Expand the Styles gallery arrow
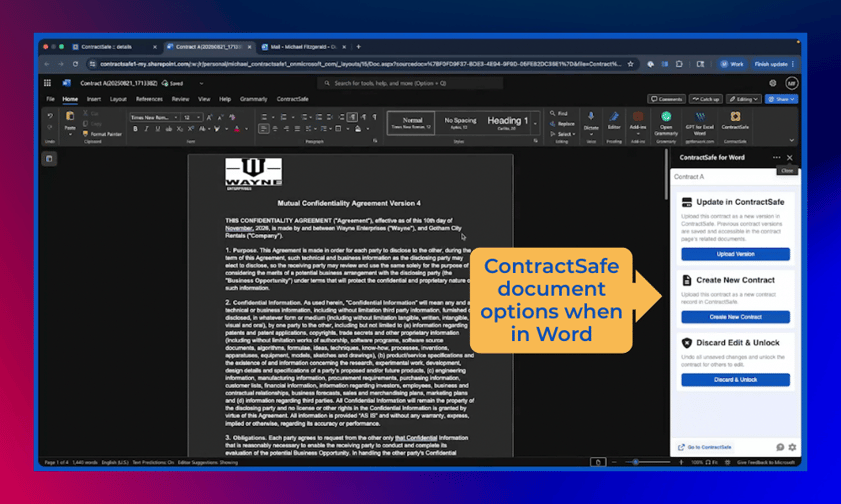 pyautogui.click(x=535, y=124)
